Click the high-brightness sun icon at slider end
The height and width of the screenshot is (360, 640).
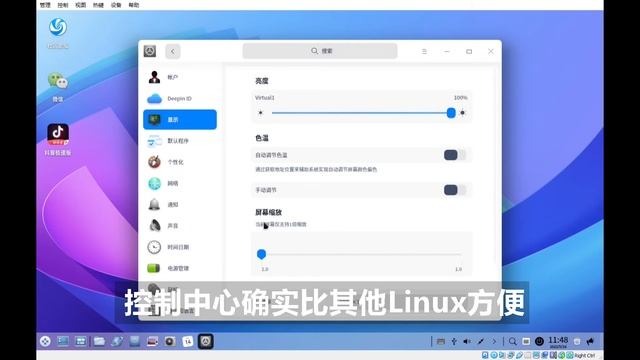click(x=462, y=113)
